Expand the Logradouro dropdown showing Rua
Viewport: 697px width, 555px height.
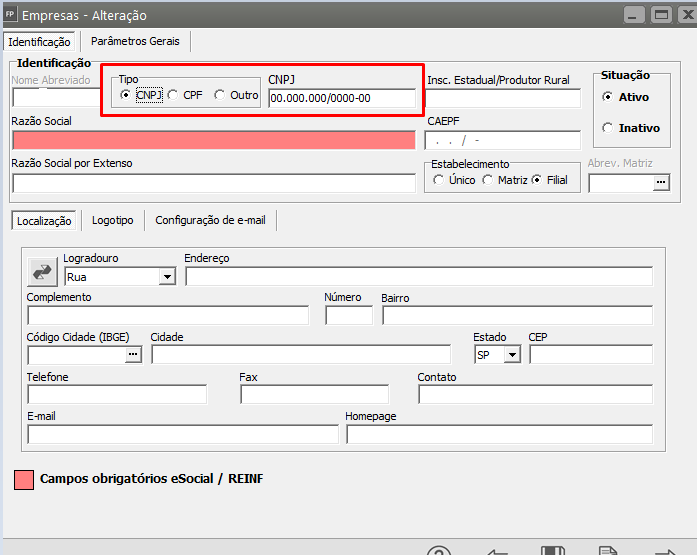[166, 277]
